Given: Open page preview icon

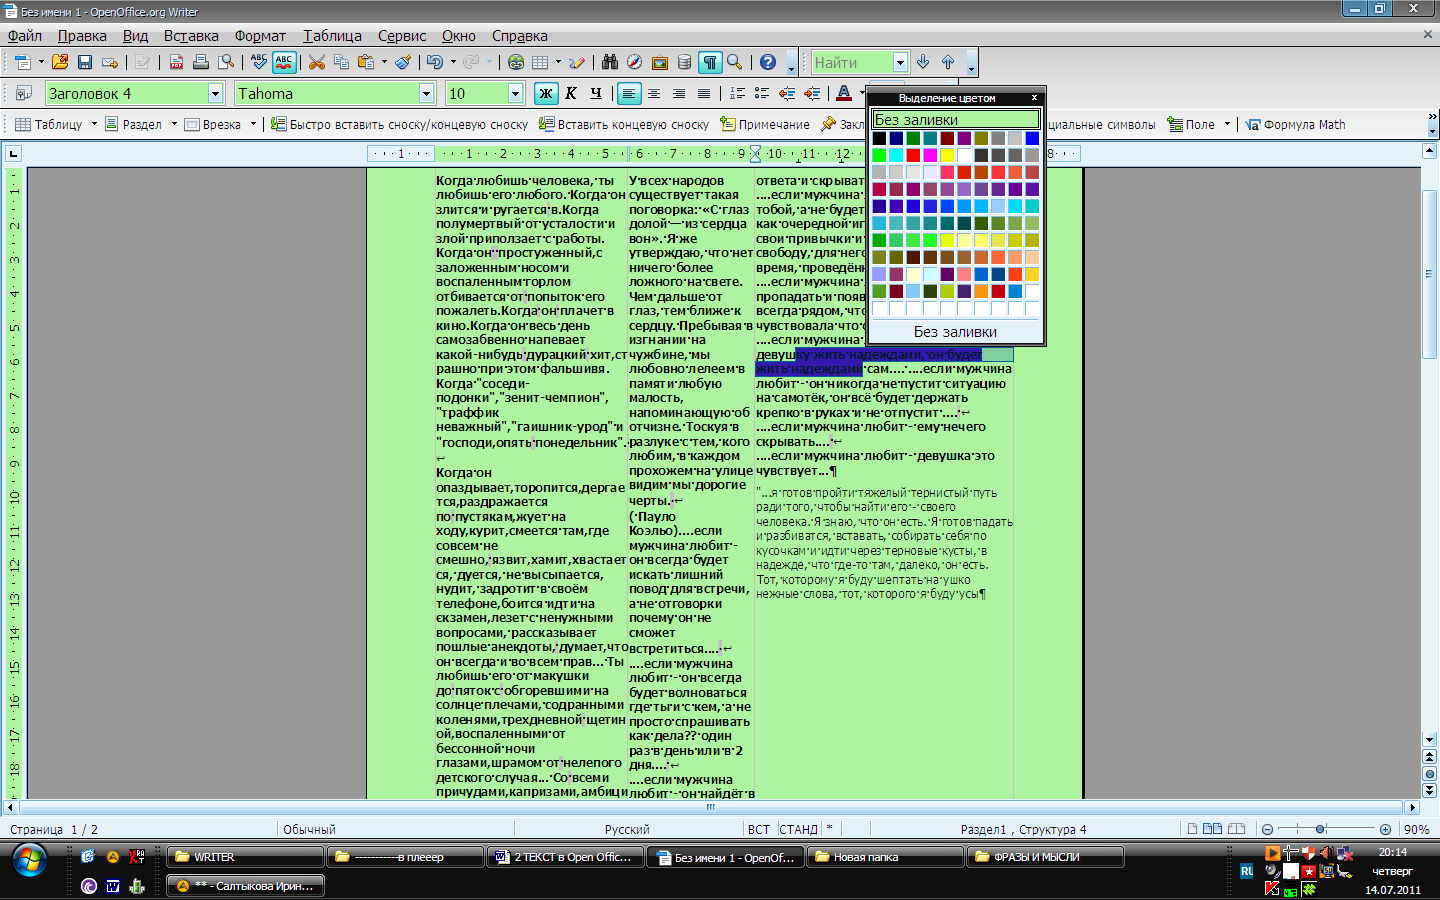Looking at the screenshot, I should point(226,62).
